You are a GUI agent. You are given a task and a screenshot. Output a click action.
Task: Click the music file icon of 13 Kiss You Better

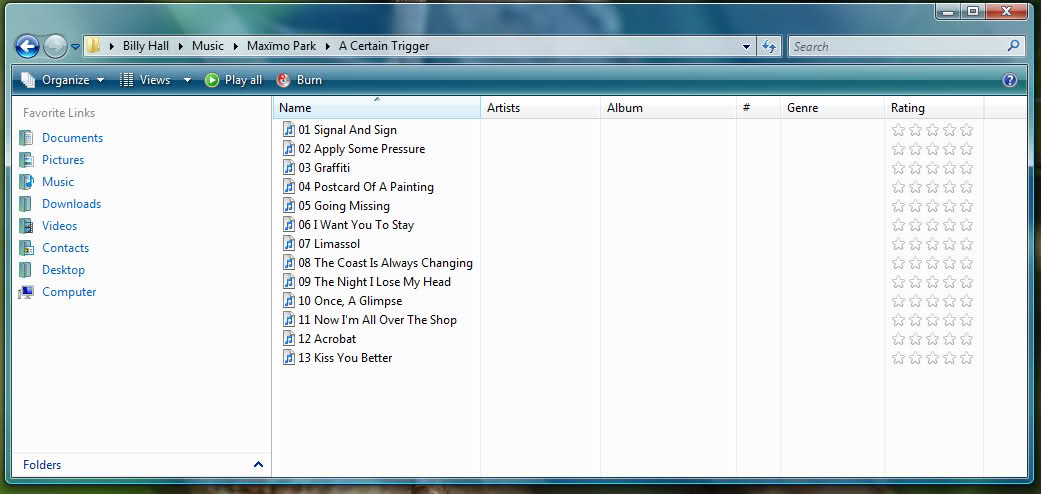pyautogui.click(x=289, y=357)
